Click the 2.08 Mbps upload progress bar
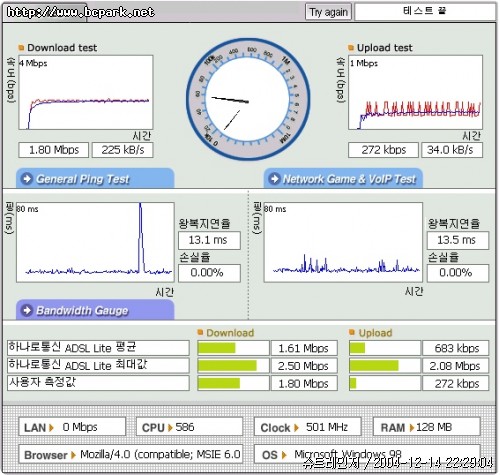 point(385,366)
